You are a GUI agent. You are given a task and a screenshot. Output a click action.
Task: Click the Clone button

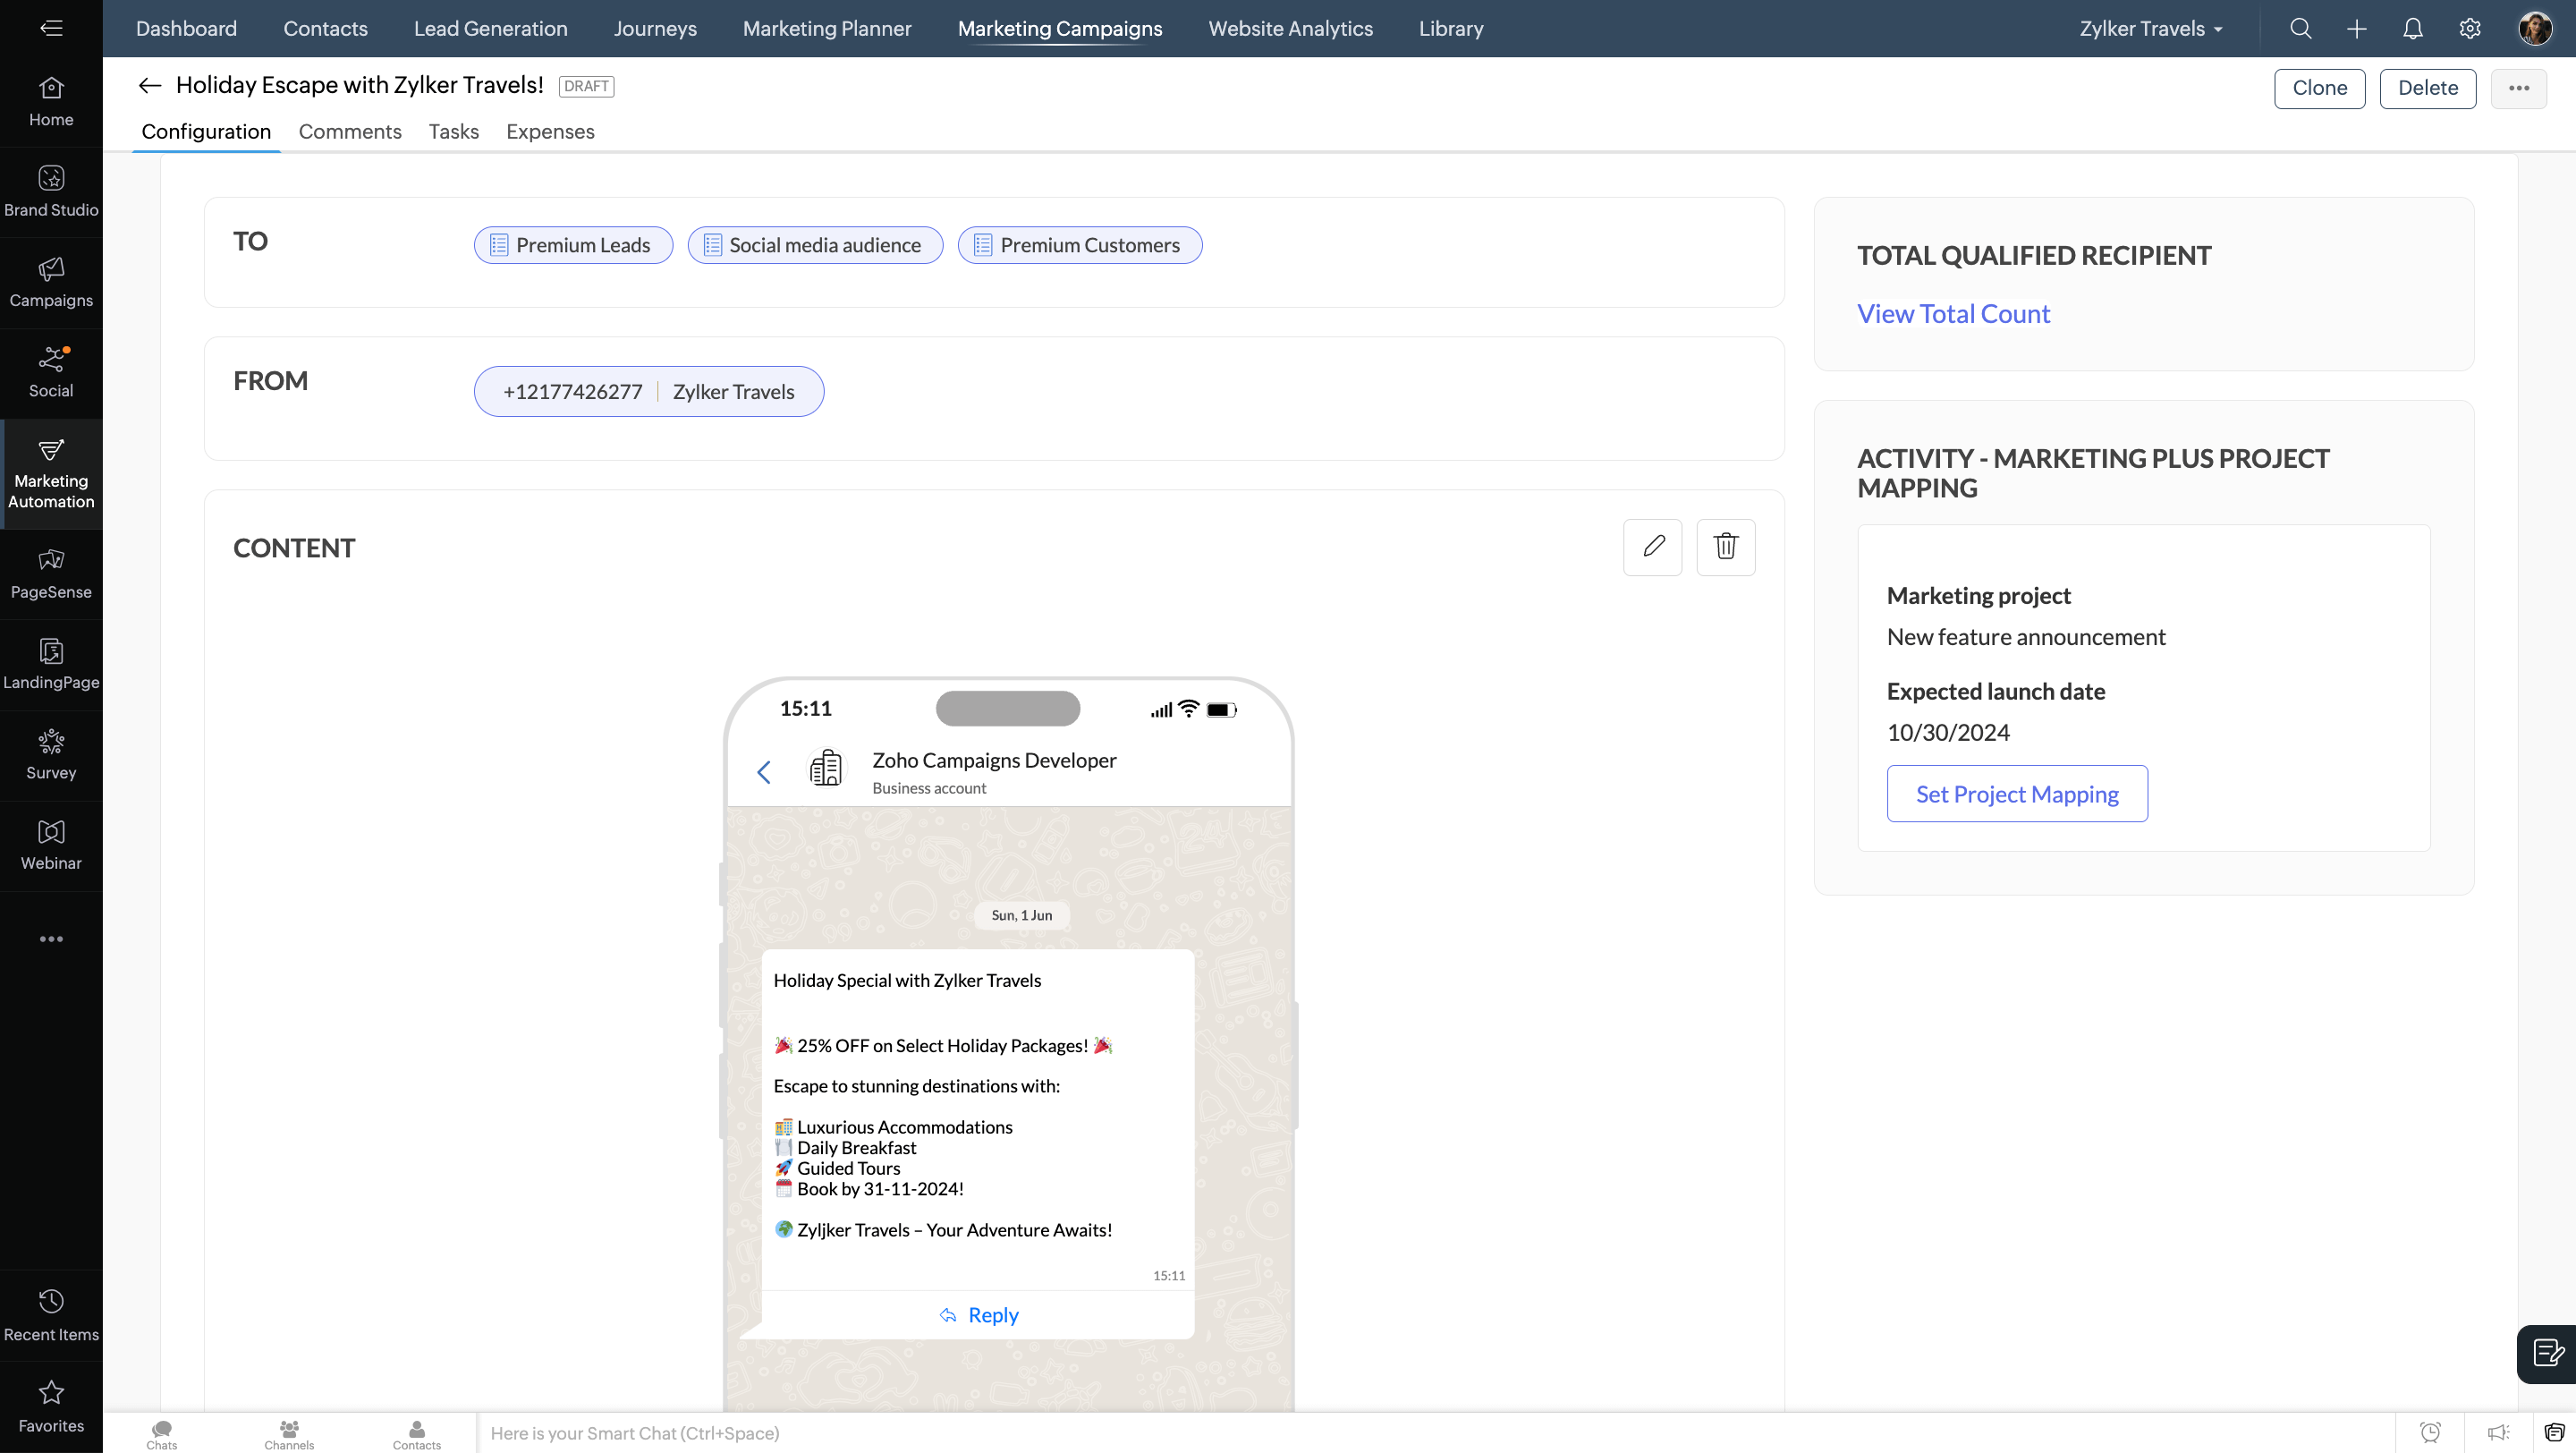(2319, 88)
